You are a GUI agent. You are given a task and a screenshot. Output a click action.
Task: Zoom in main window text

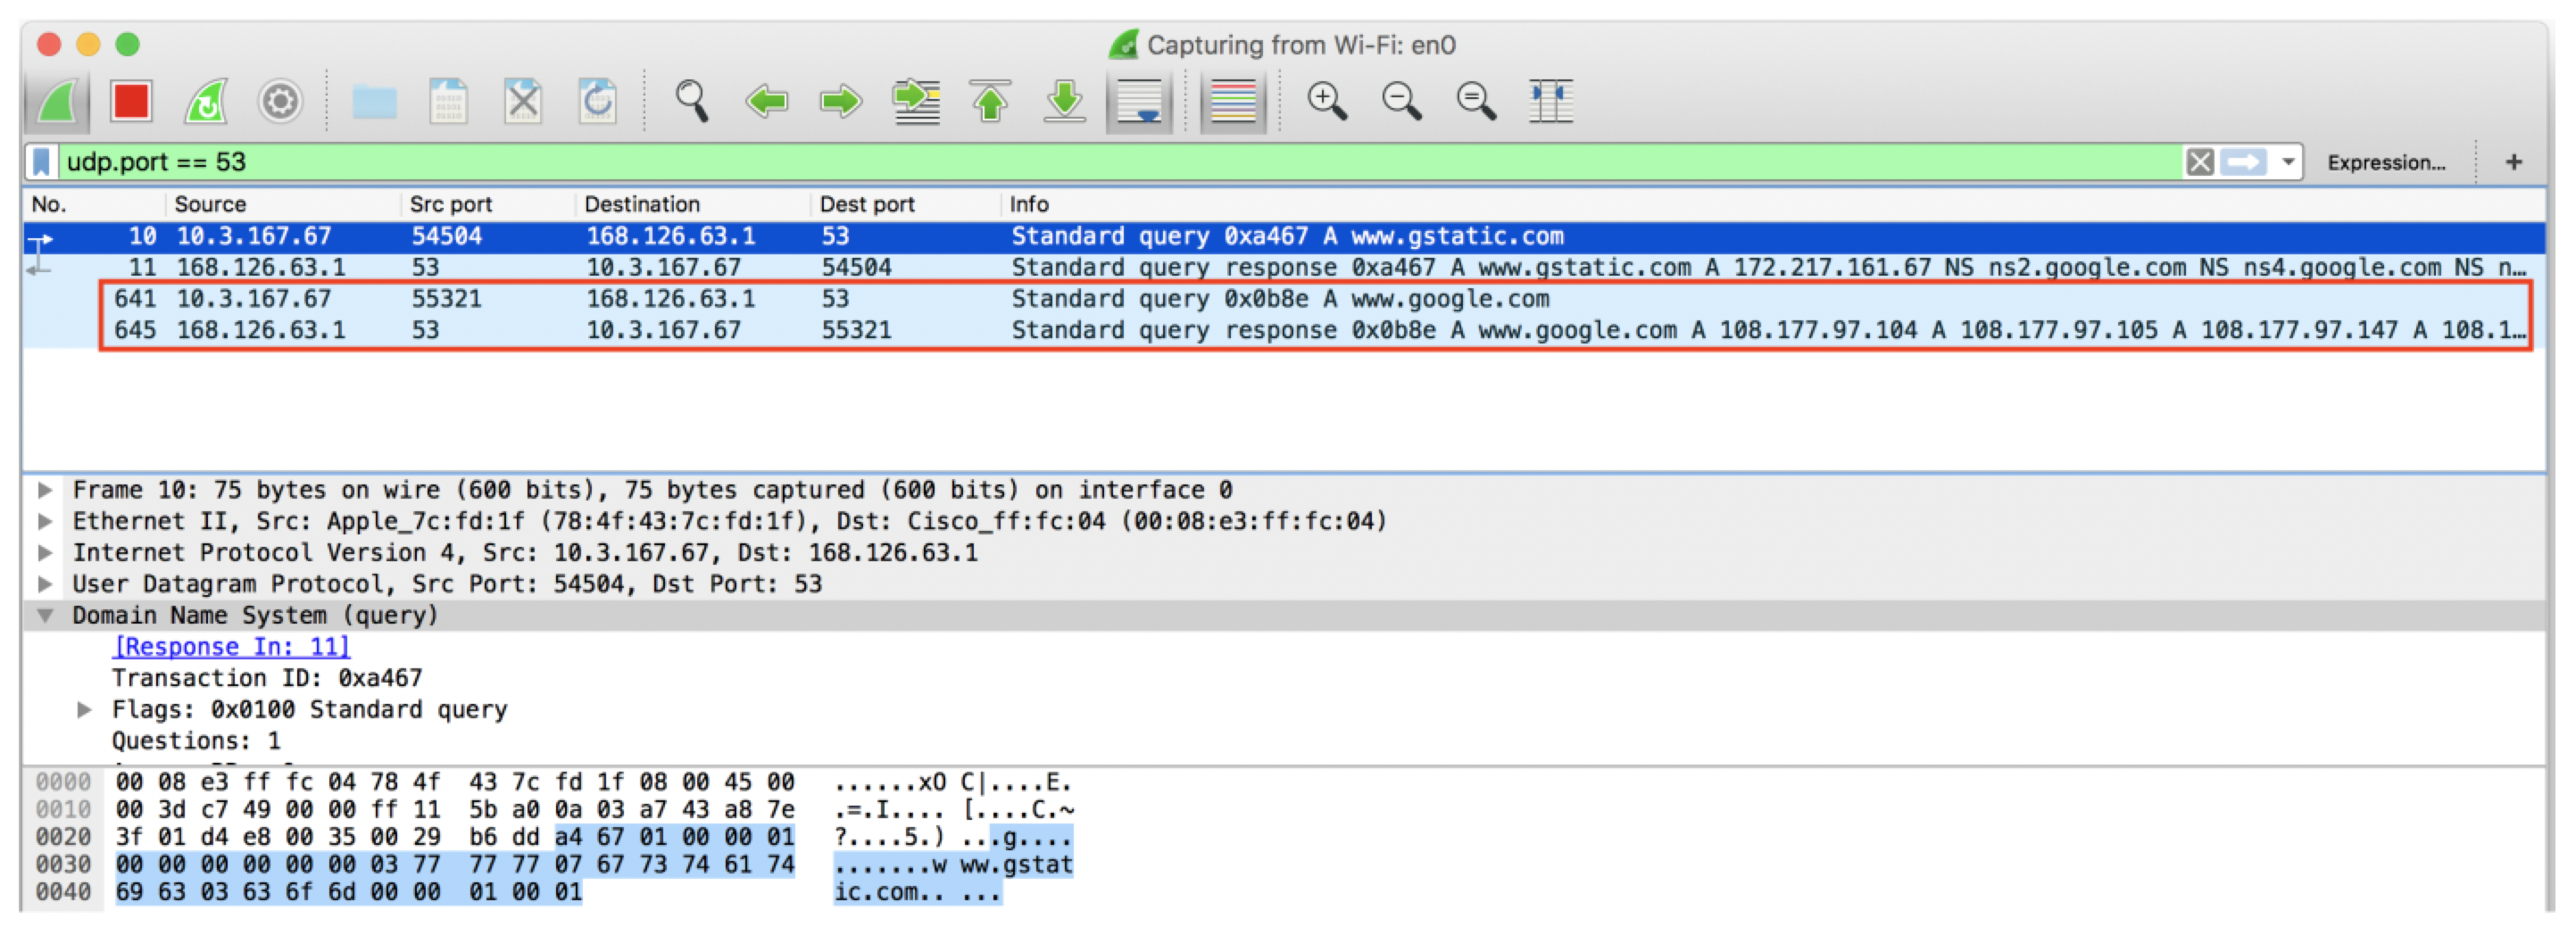point(1327,101)
